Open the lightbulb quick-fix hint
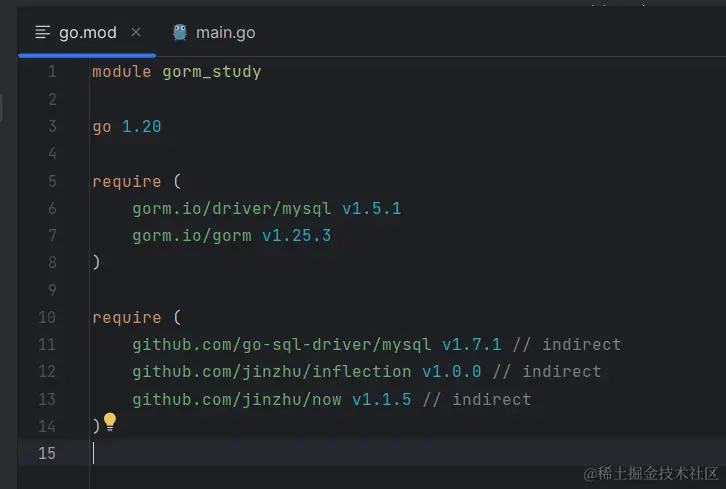The image size is (726, 489). (110, 421)
